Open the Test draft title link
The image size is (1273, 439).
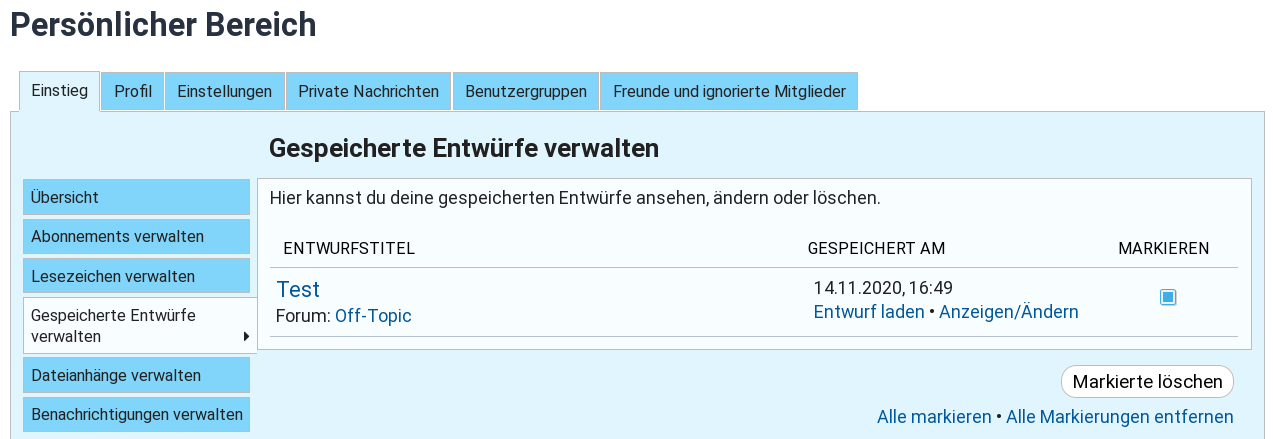tap(298, 289)
